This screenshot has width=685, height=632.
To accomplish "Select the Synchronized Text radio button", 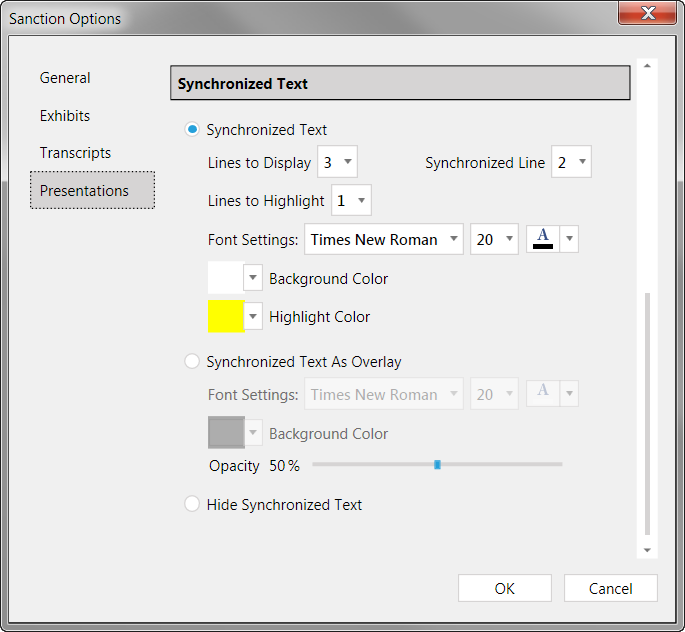I will (192, 130).
